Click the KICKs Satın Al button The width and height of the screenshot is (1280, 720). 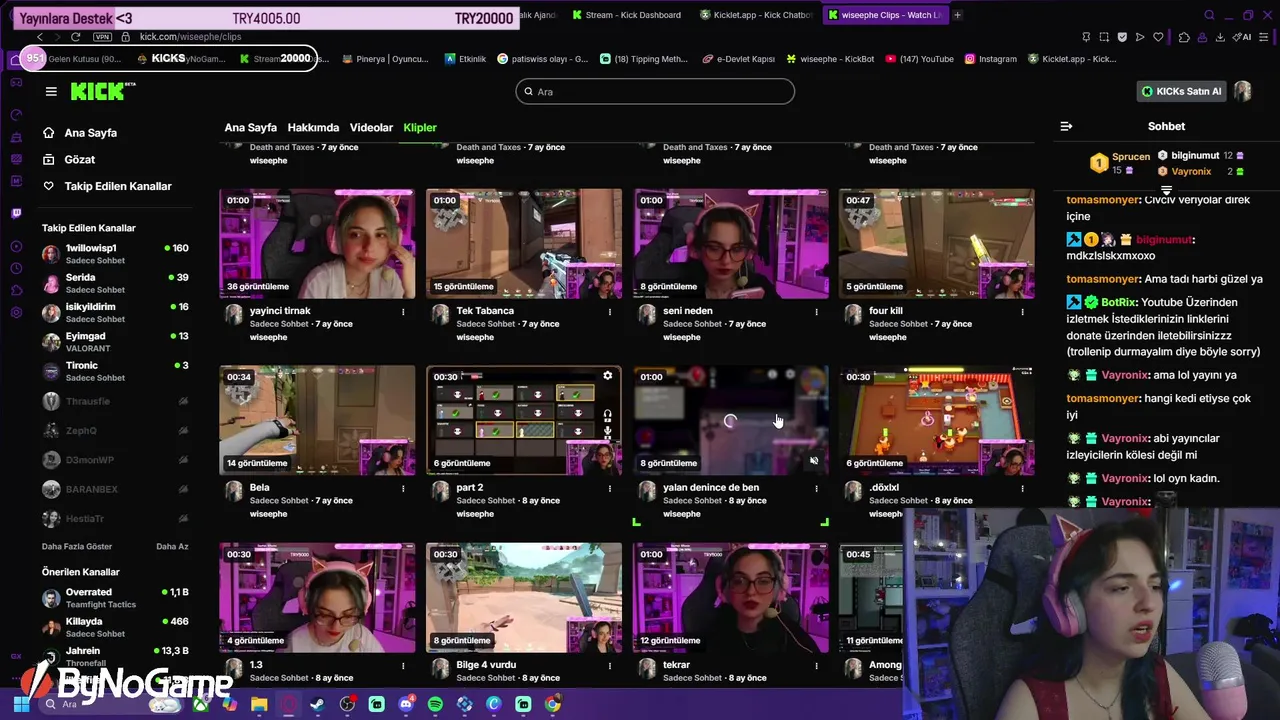[x=1182, y=91]
